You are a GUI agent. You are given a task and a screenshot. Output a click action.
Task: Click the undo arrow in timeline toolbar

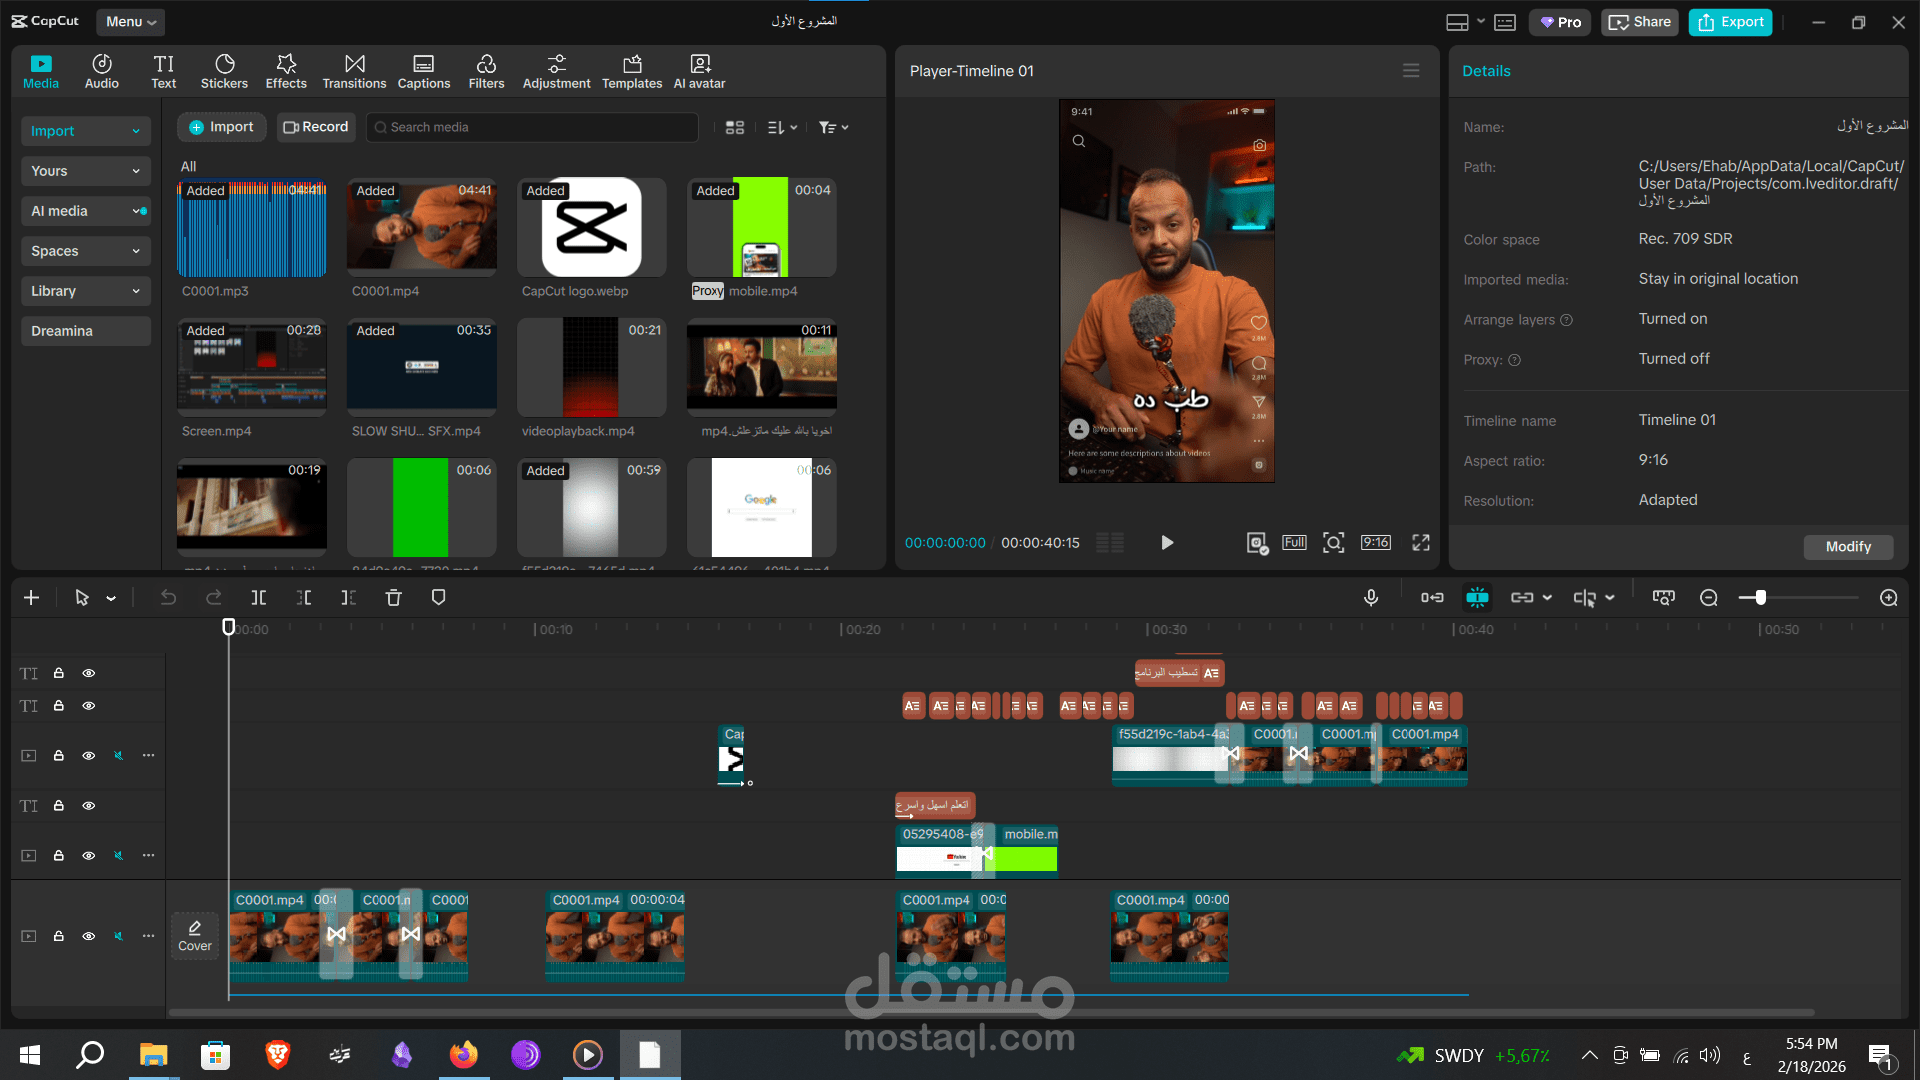point(168,597)
